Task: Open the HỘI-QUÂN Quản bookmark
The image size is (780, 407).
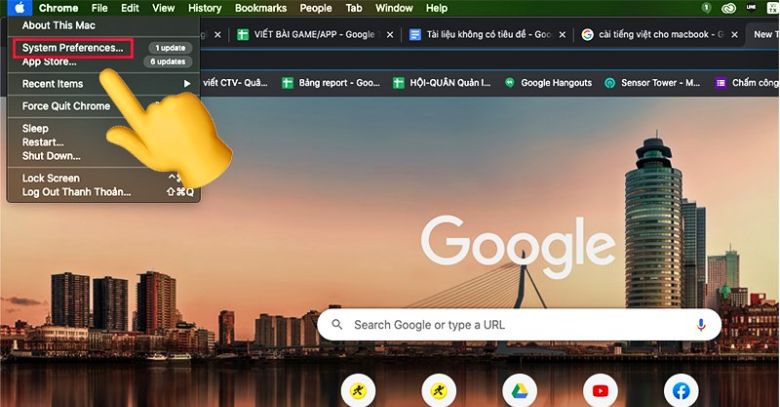Action: tap(442, 83)
